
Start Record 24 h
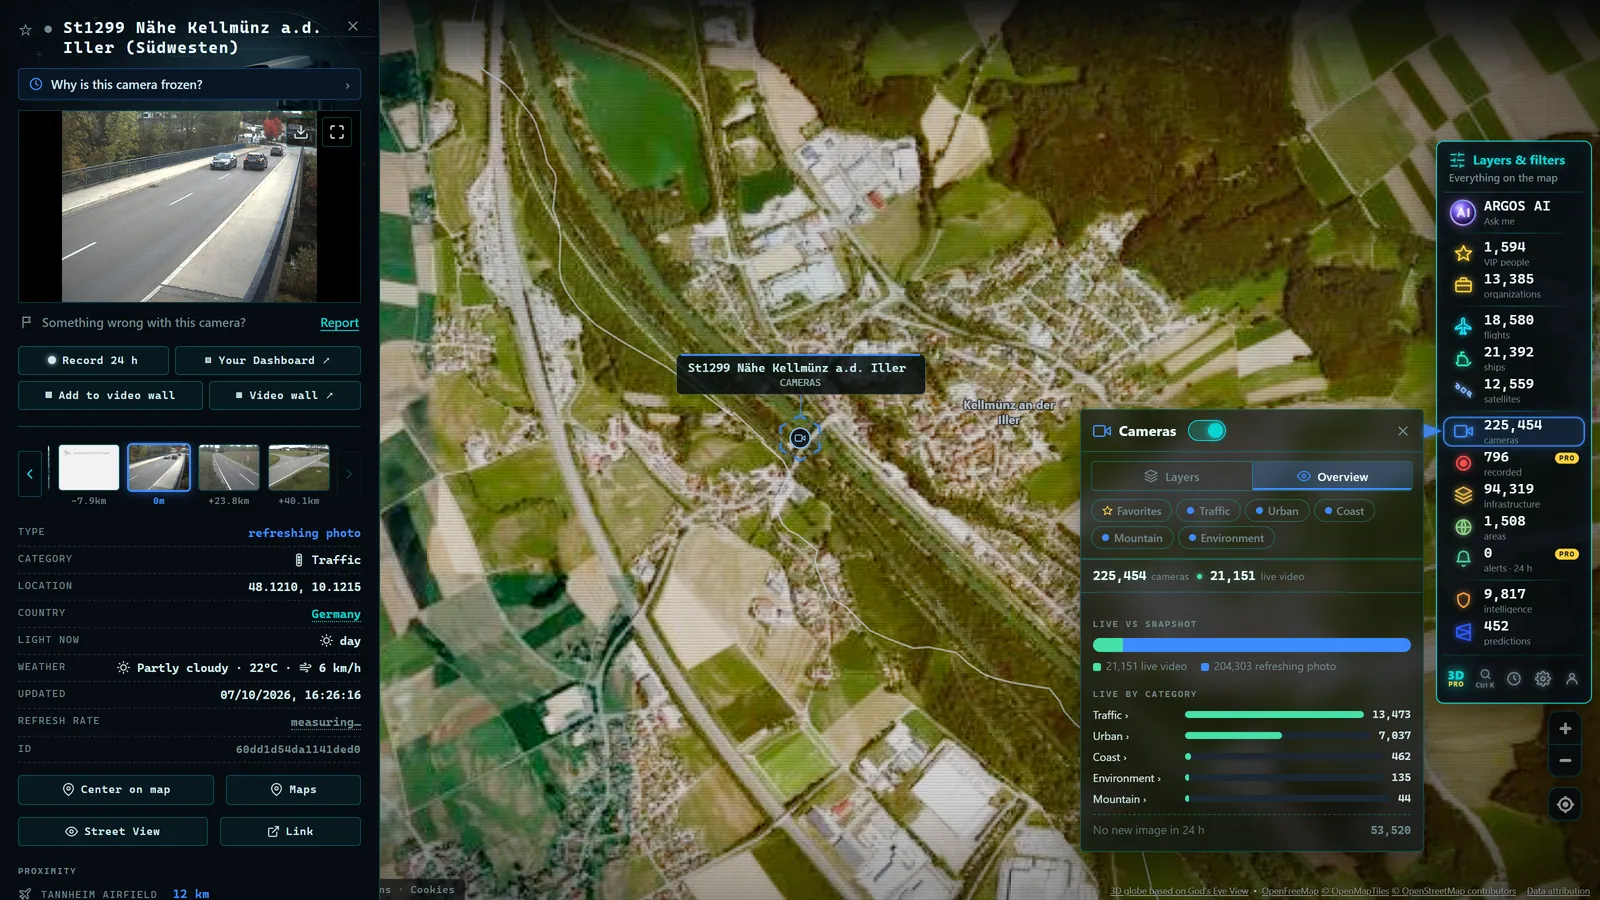click(93, 360)
